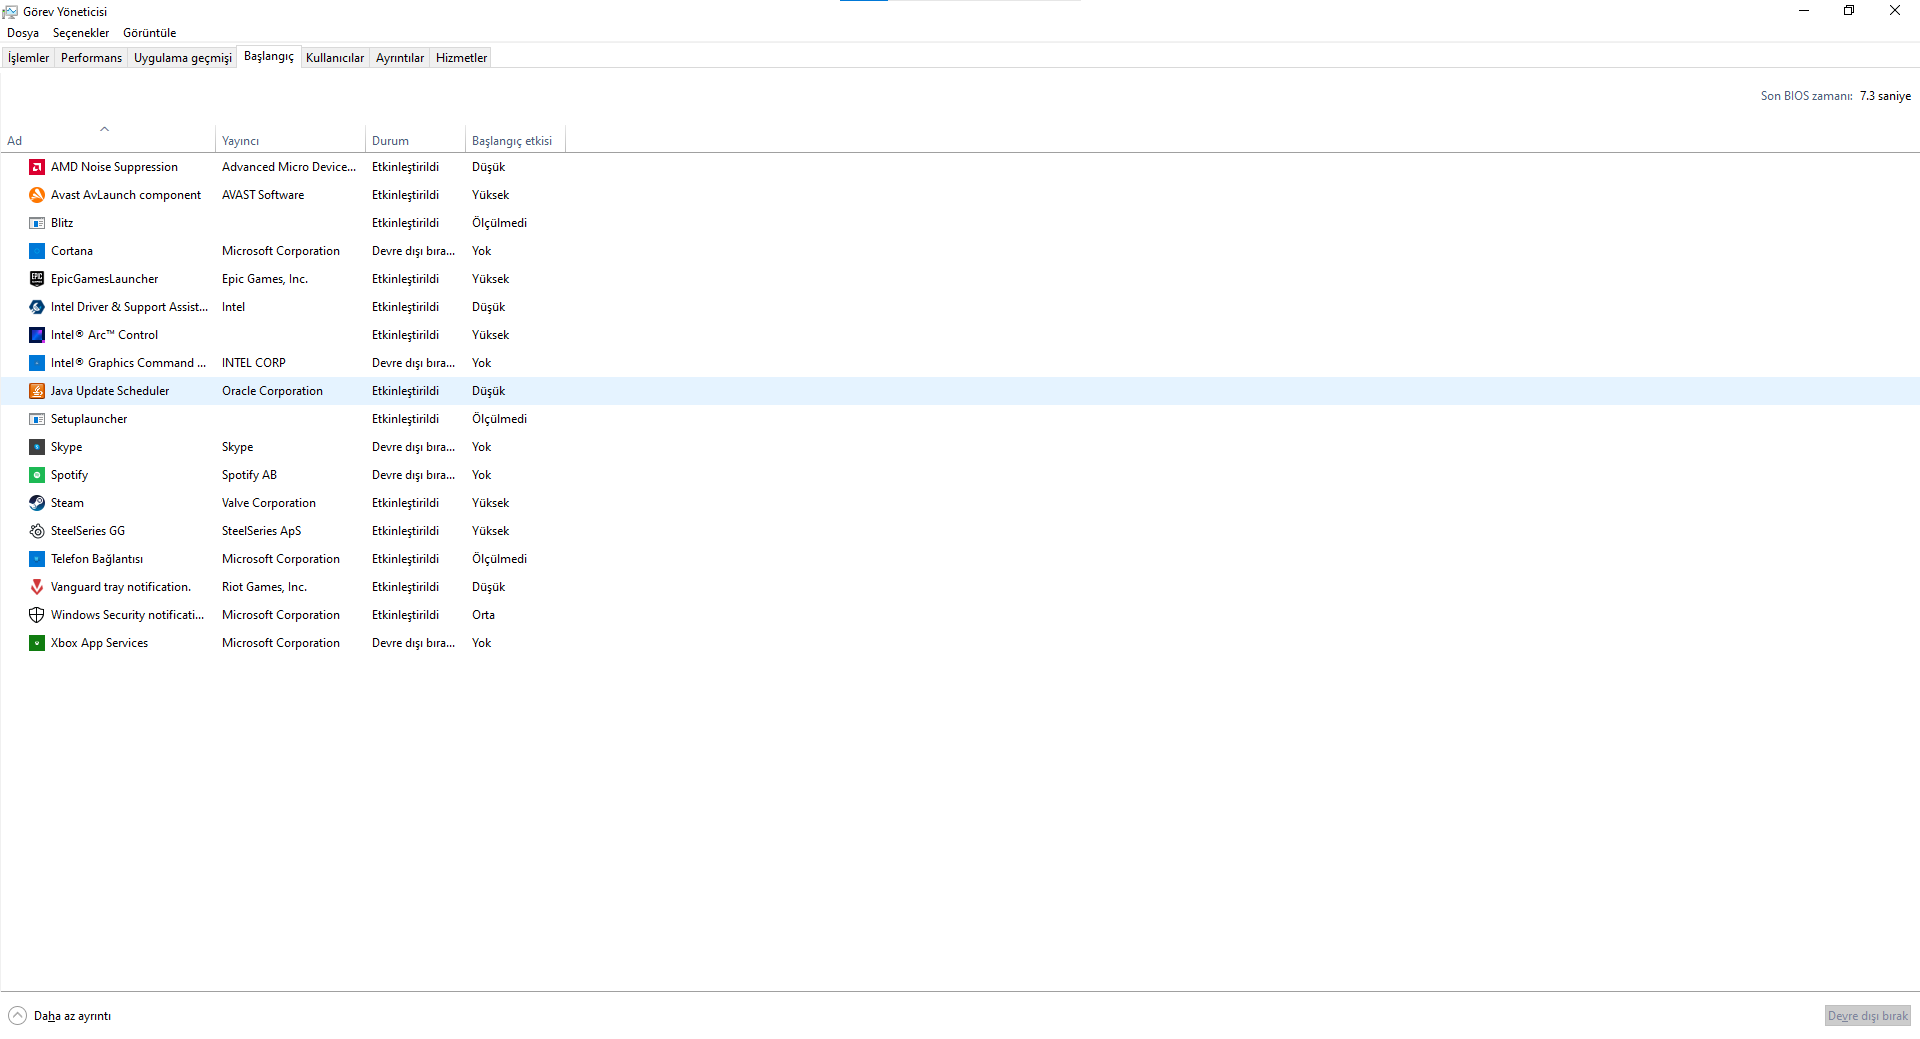Select the Telefon Bağlantısı icon
The height and width of the screenshot is (1039, 1920).
(x=37, y=559)
